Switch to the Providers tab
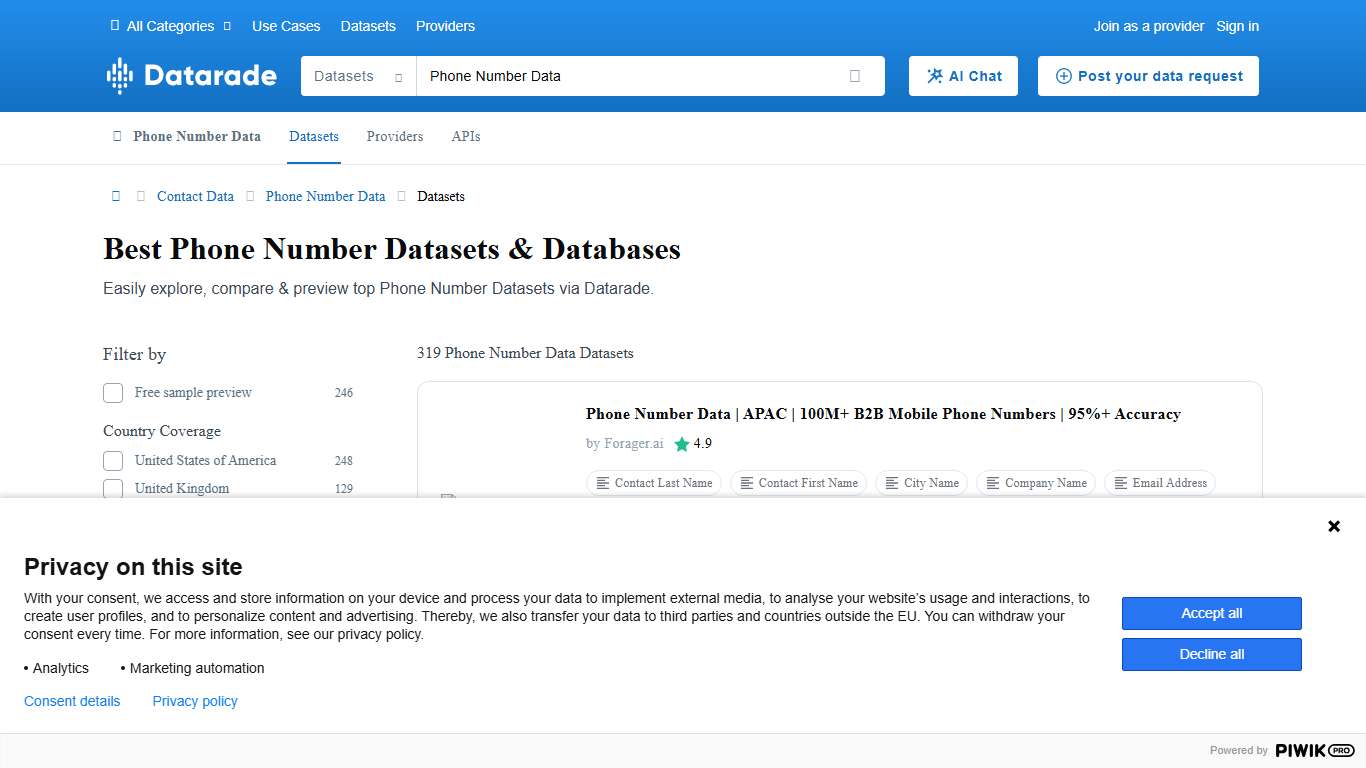This screenshot has height=768, width=1366. point(394,136)
